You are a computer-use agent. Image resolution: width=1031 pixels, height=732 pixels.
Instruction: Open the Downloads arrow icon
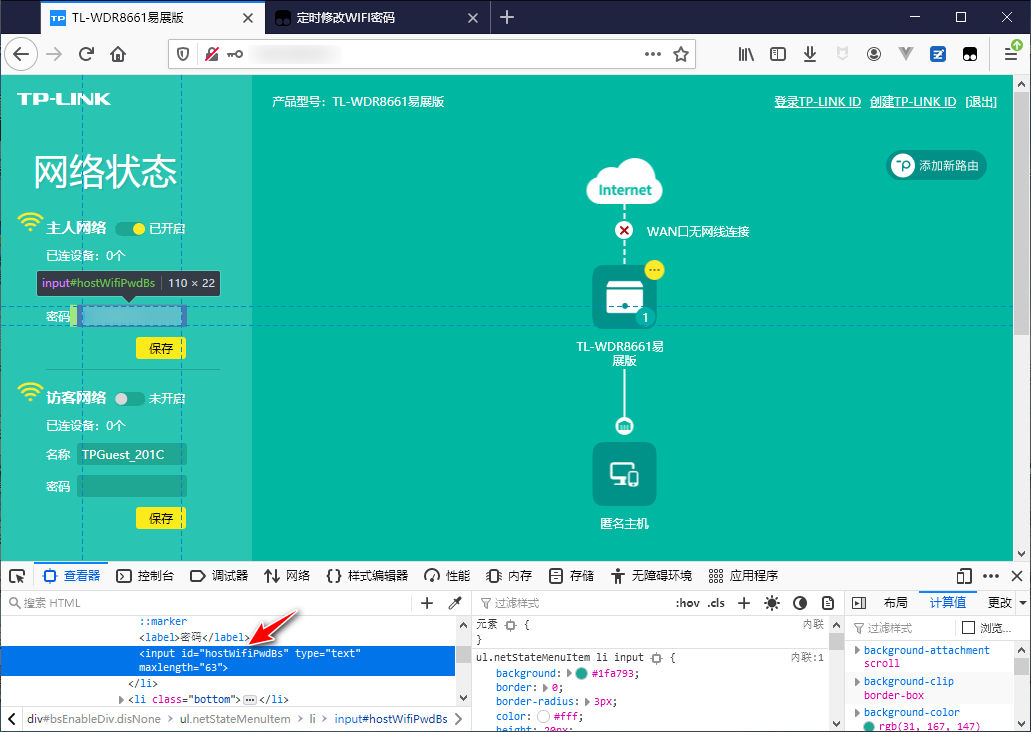tap(810, 54)
